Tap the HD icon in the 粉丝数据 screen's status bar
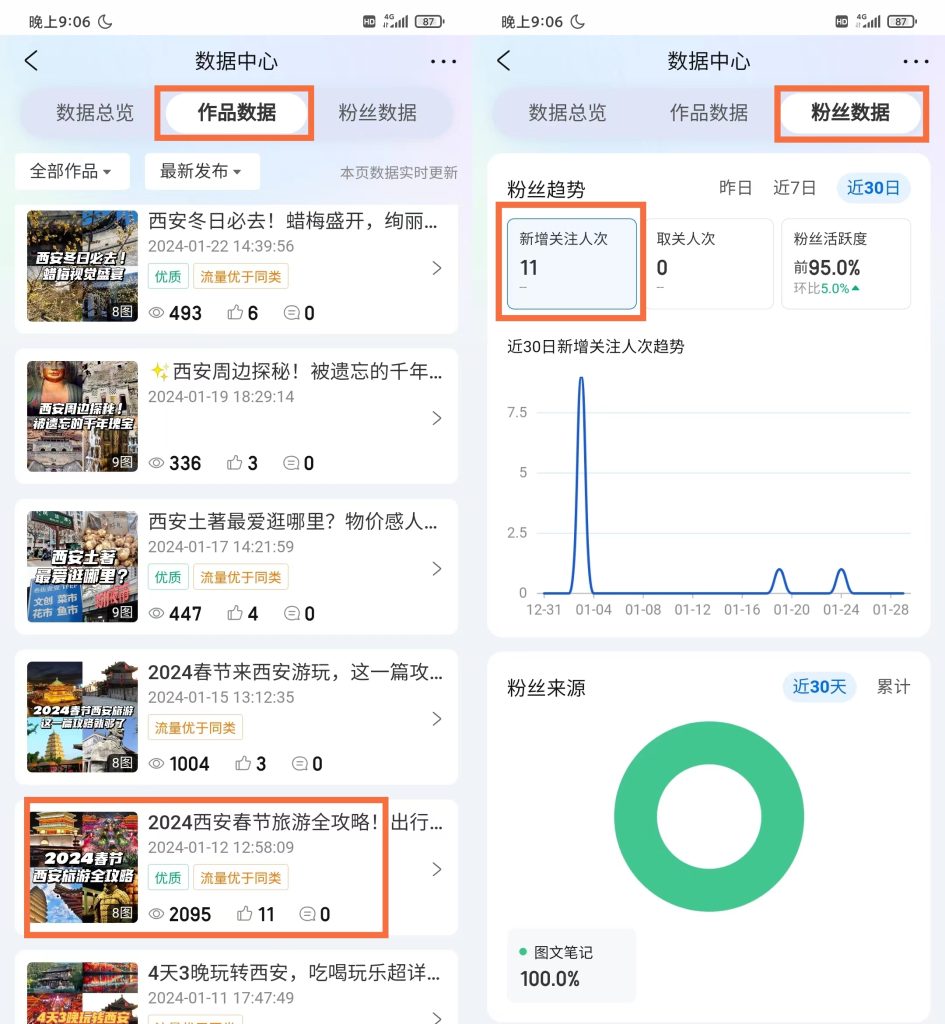 [842, 22]
